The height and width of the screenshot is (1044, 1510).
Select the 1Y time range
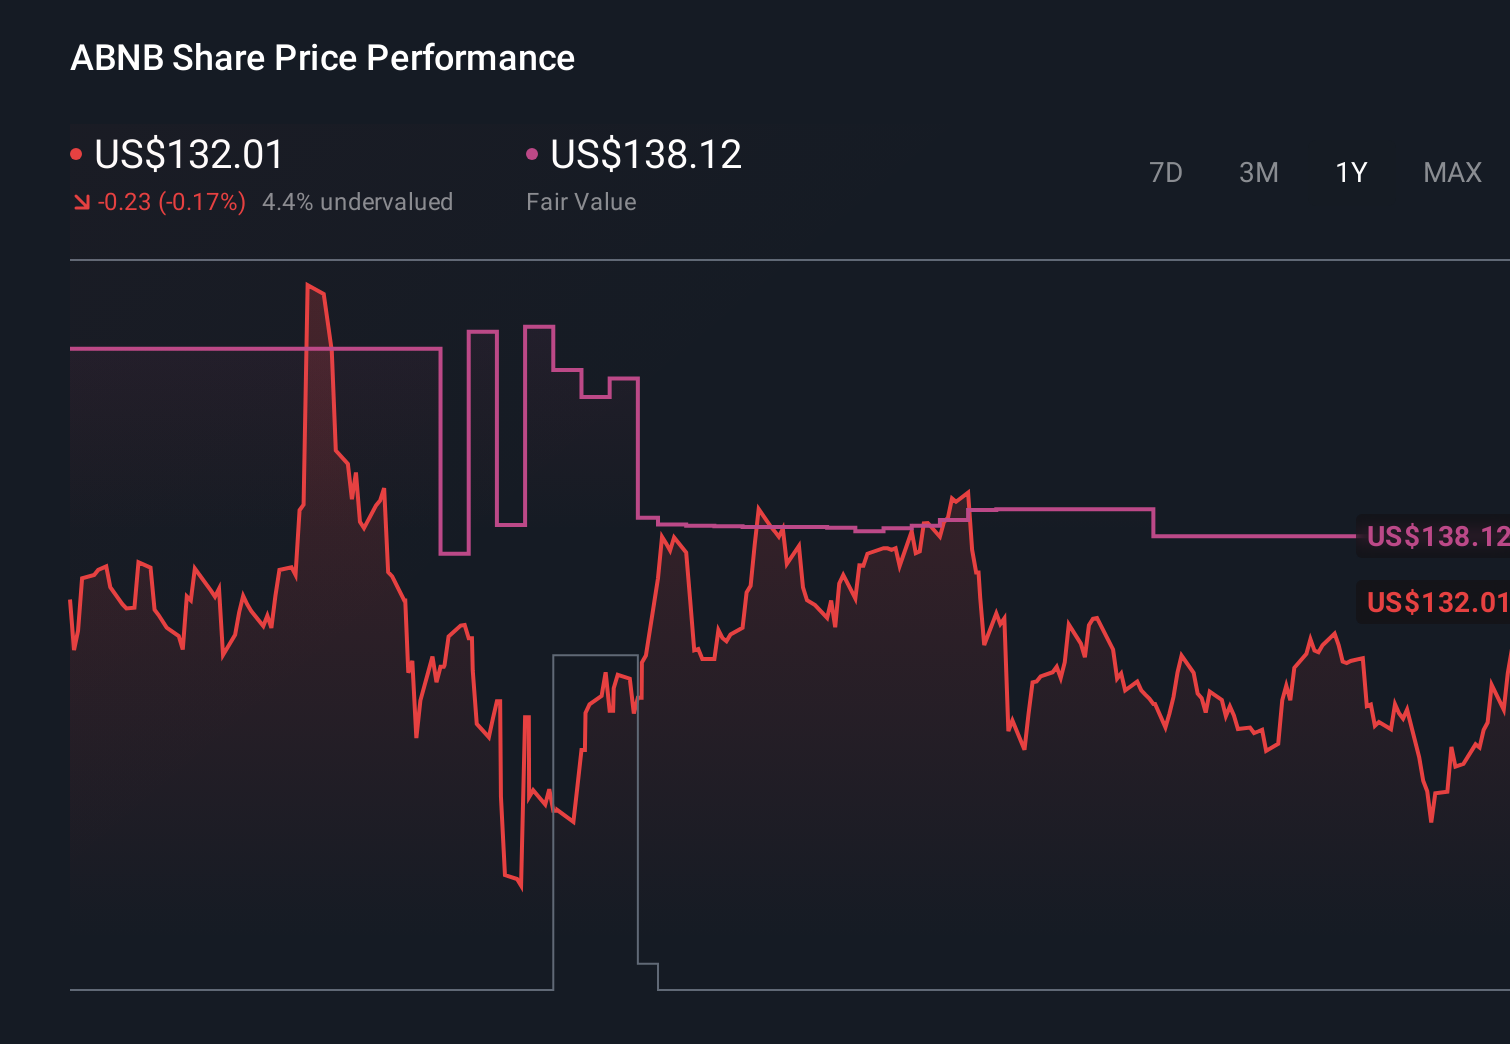[1351, 173]
